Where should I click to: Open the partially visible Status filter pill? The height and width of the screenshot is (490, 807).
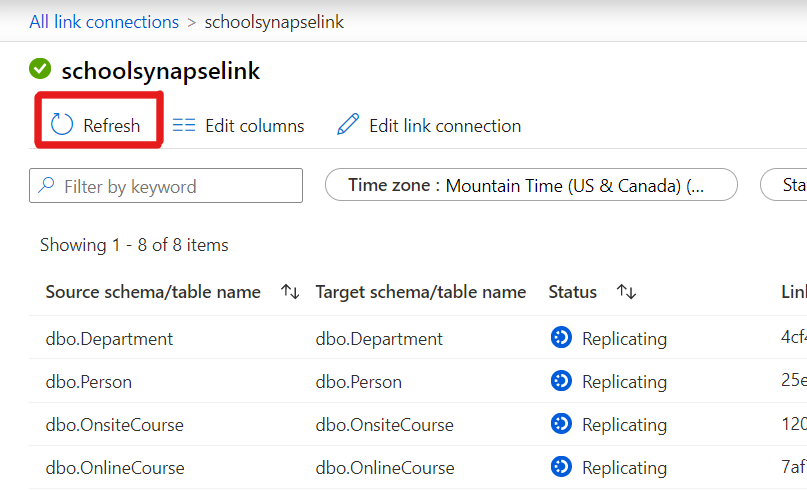[786, 185]
